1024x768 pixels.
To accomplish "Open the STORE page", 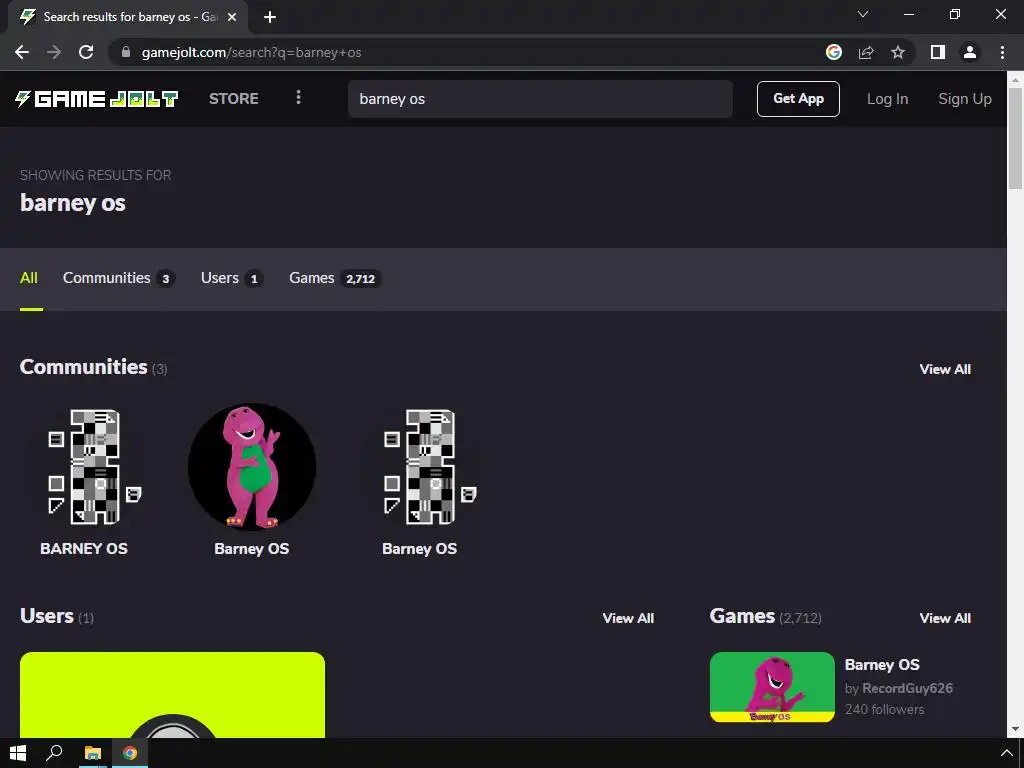I will tap(234, 99).
